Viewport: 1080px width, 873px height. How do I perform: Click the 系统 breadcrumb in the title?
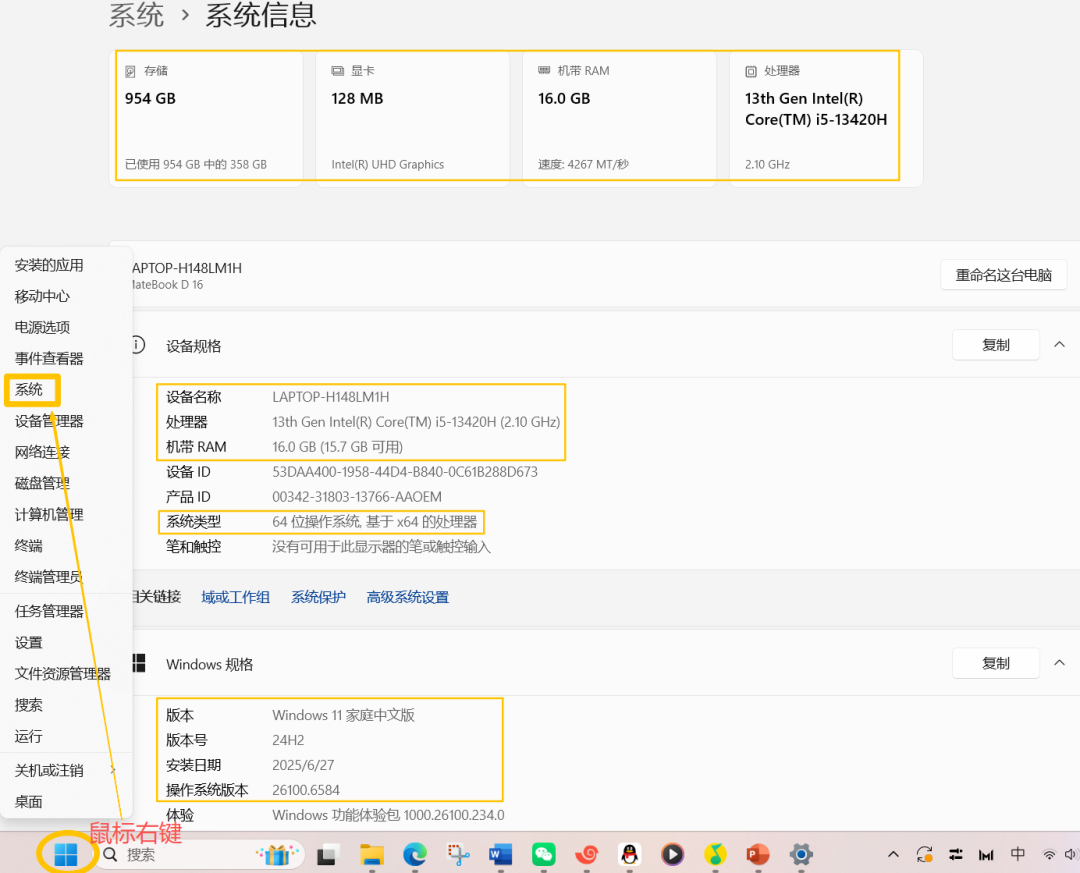[x=136, y=15]
